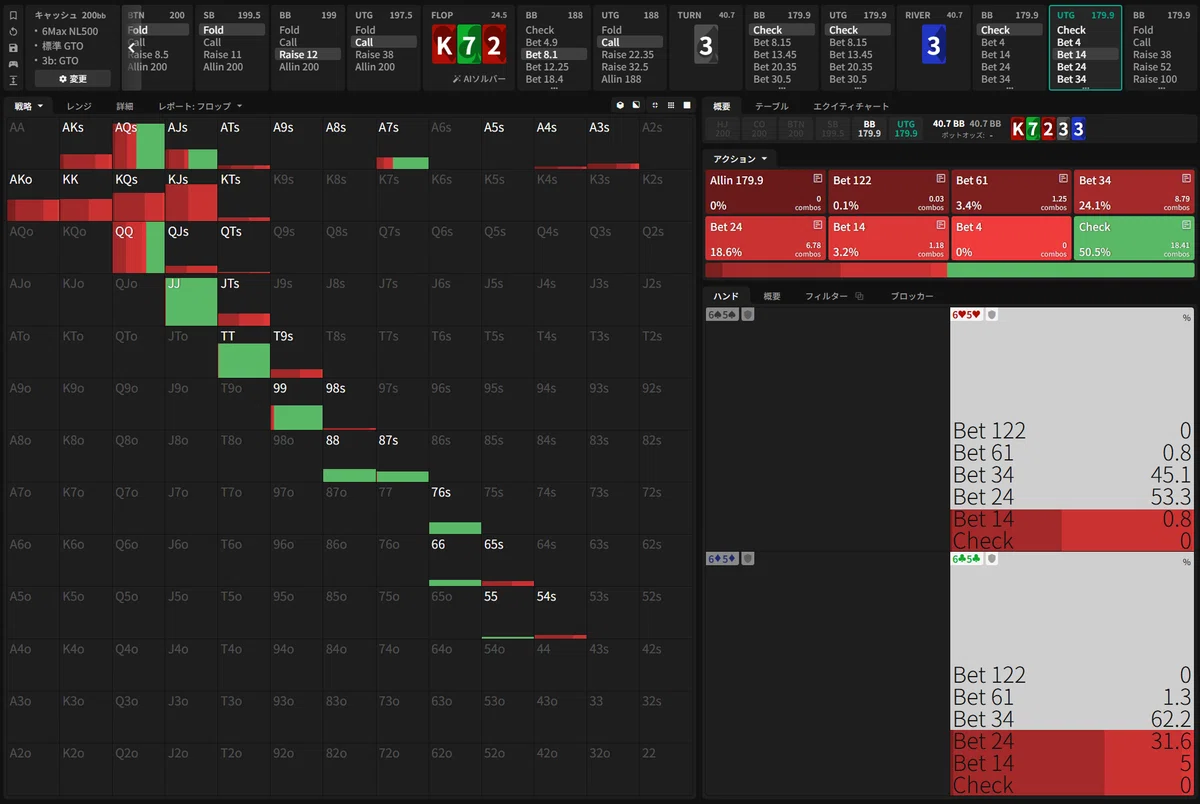This screenshot has height=804, width=1200.
Task: Select the four-dot grid view icon
Action: 654,105
